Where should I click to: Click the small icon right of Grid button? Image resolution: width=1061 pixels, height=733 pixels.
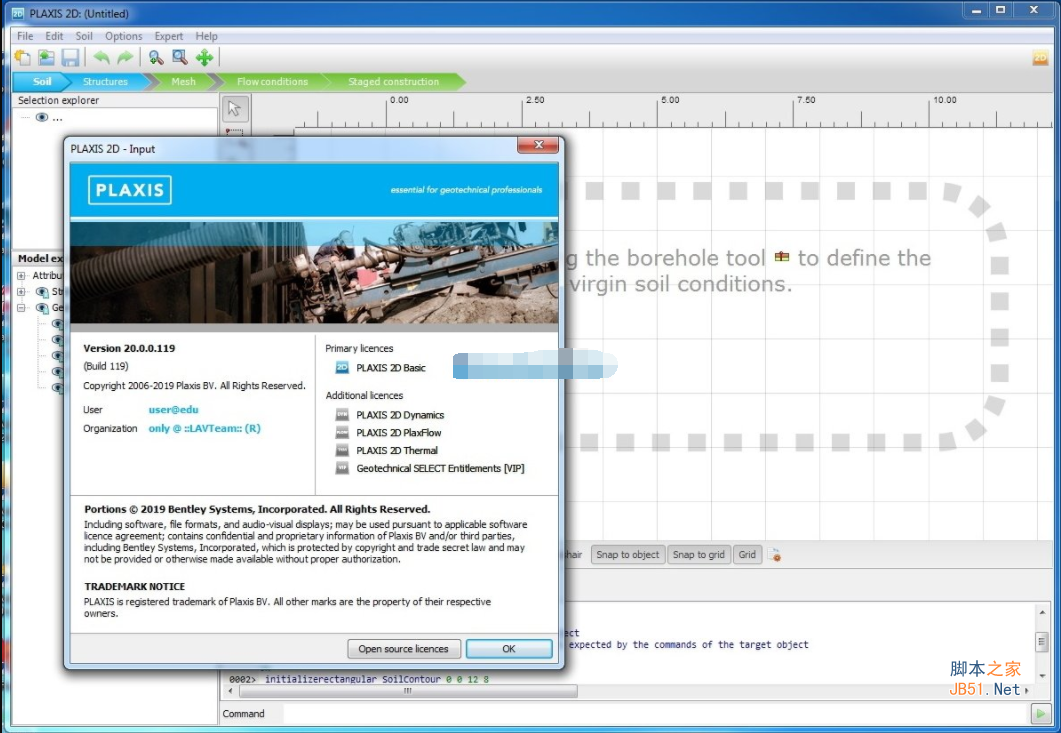(775, 555)
